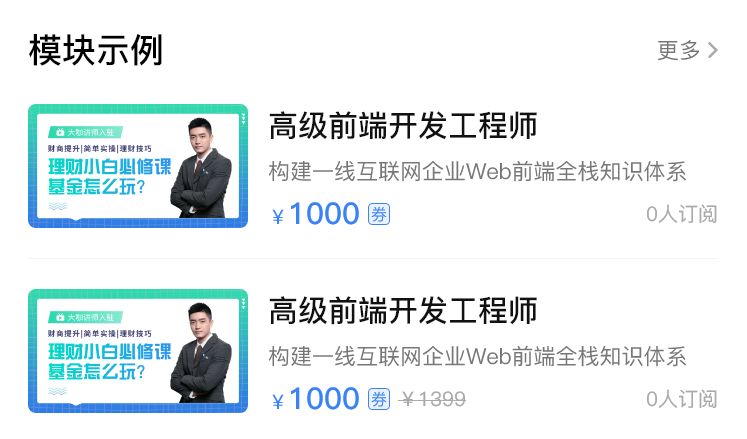Click the wave icon in first thumbnail
The image size is (747, 439).
click(58, 206)
